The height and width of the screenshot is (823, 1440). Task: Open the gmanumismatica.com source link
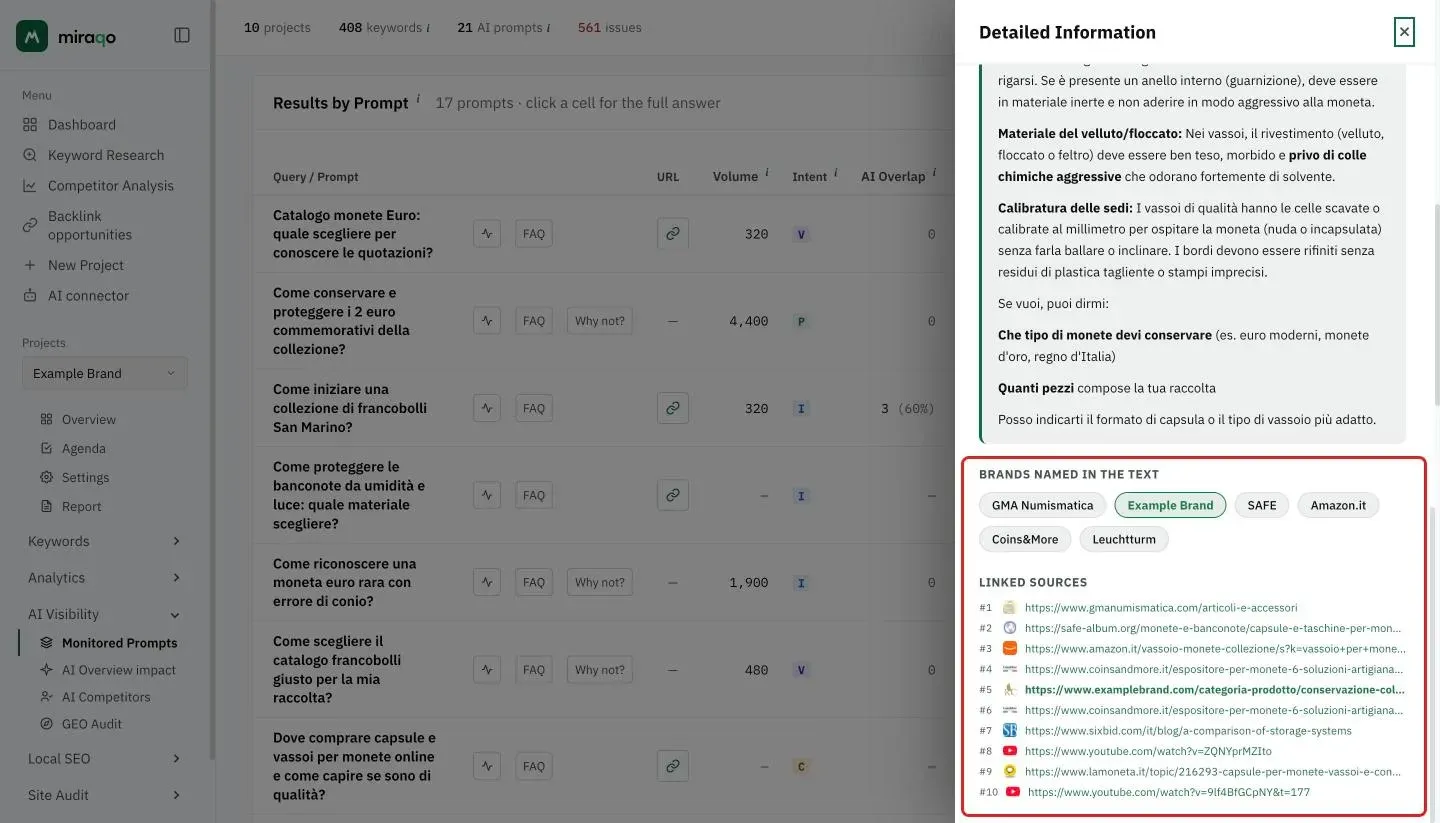(1161, 608)
